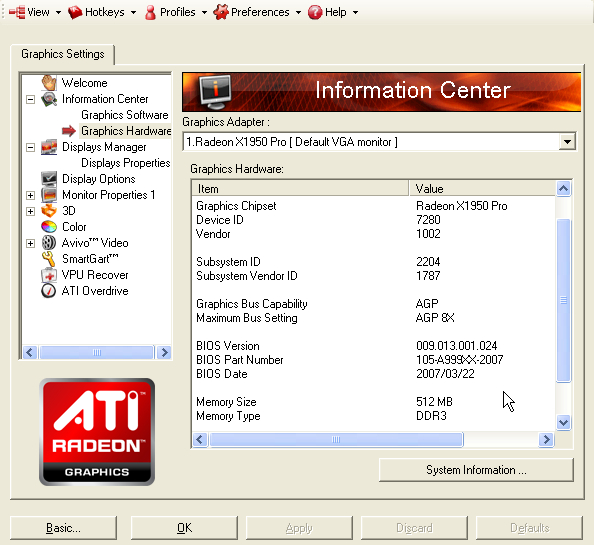
Task: Open the Graphics Adapter dropdown
Action: [567, 142]
